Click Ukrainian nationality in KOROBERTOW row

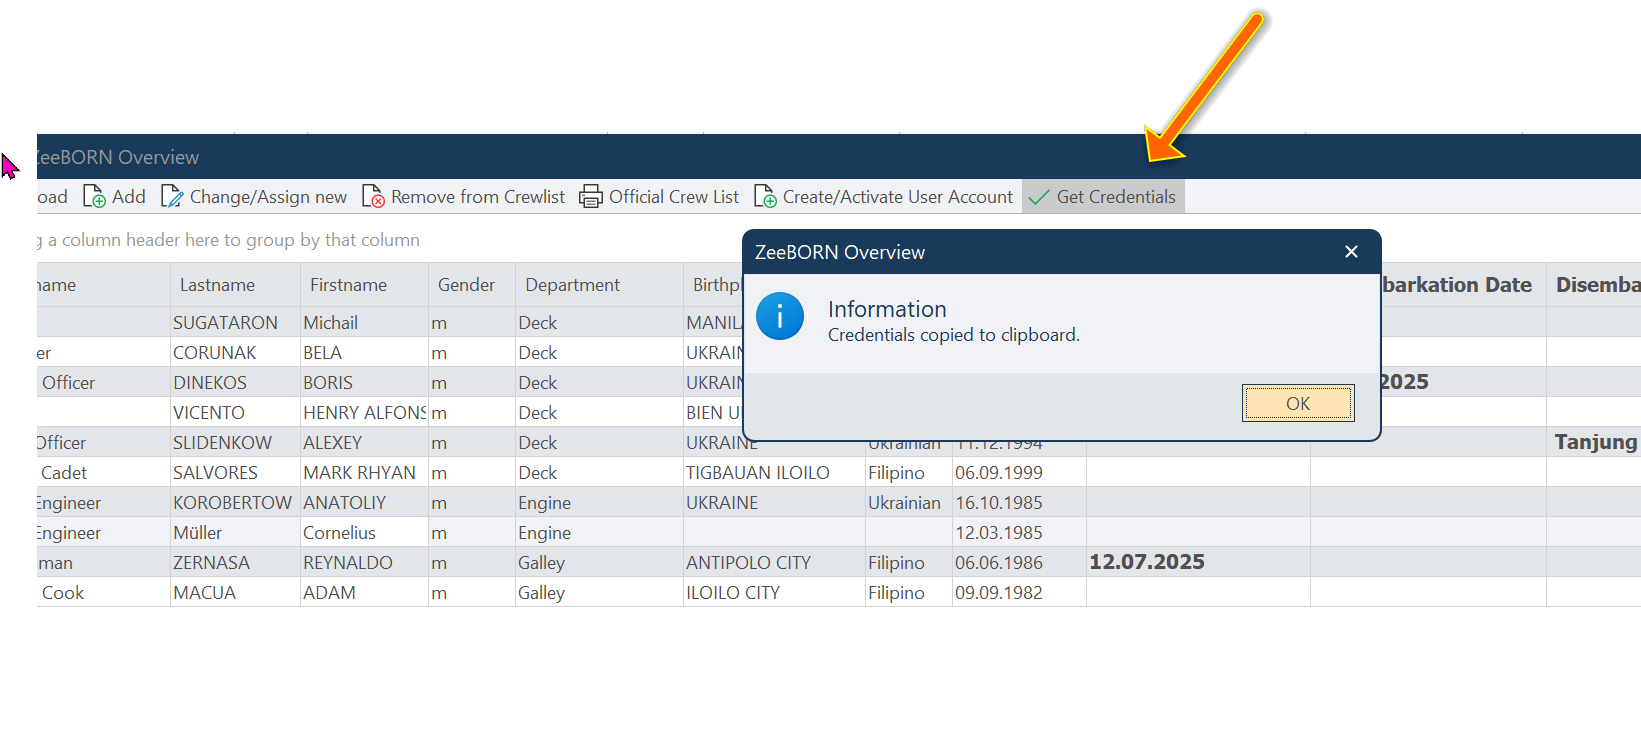tap(908, 503)
